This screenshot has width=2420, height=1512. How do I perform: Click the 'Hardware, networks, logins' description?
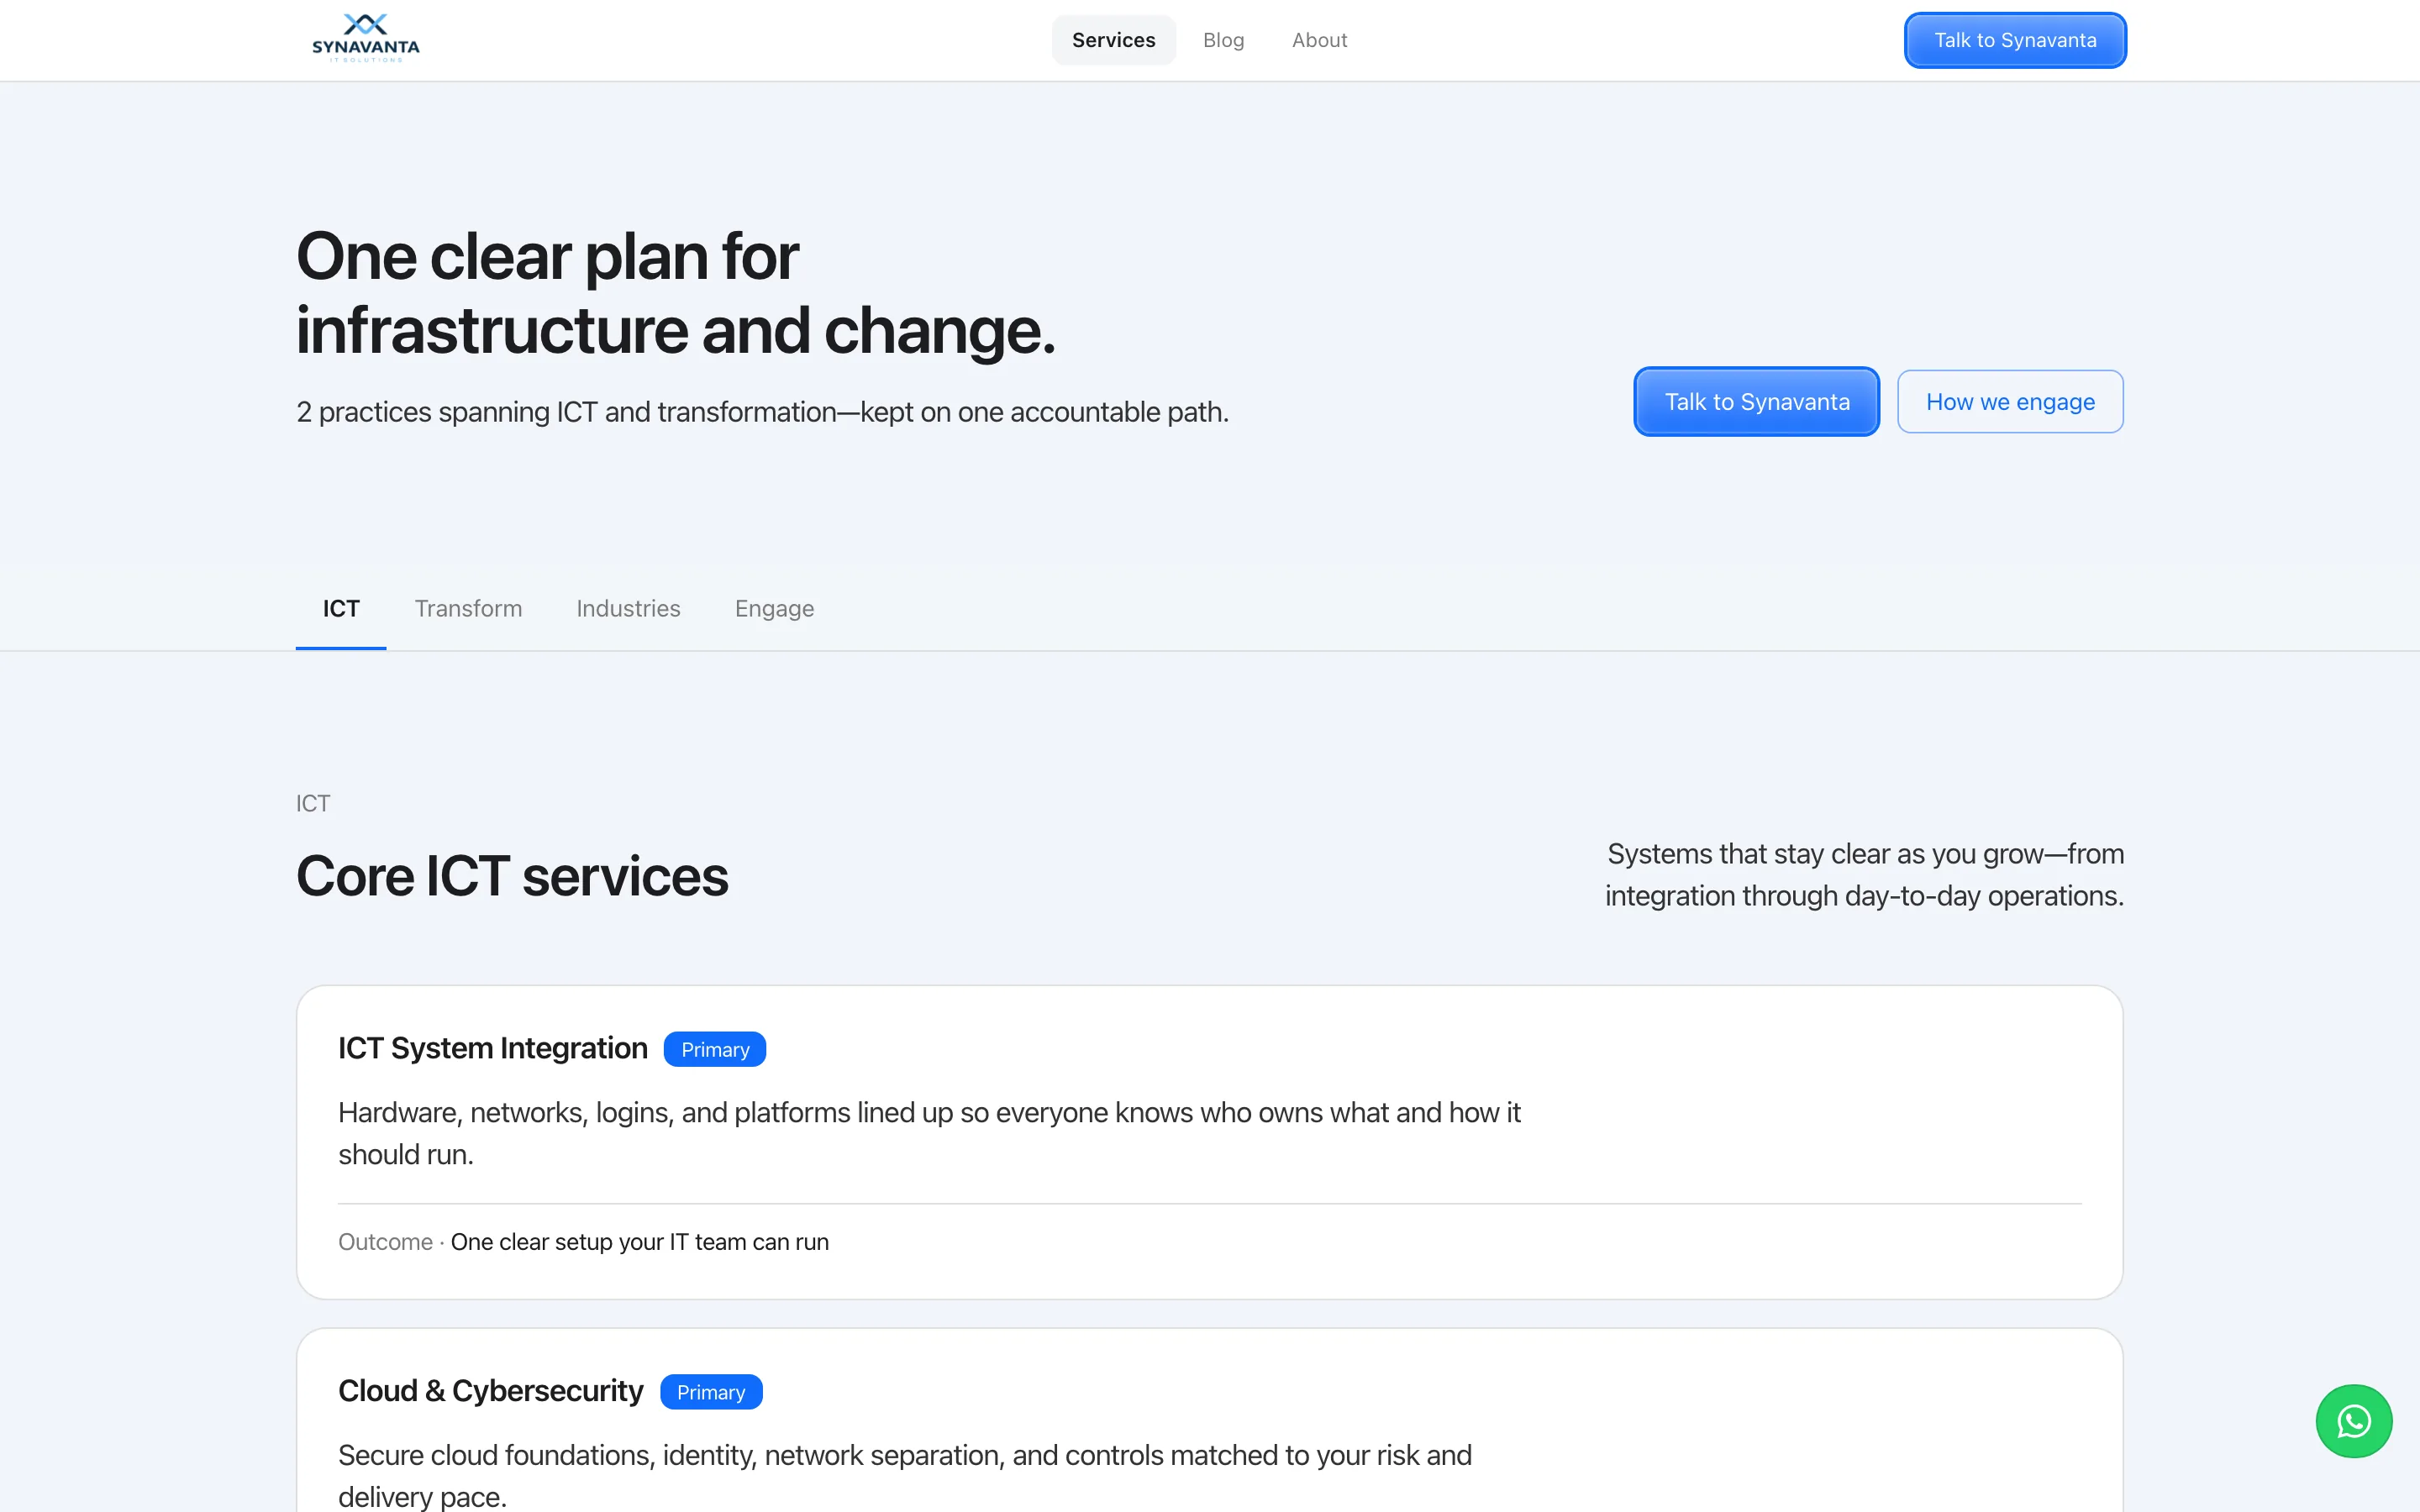[929, 1133]
